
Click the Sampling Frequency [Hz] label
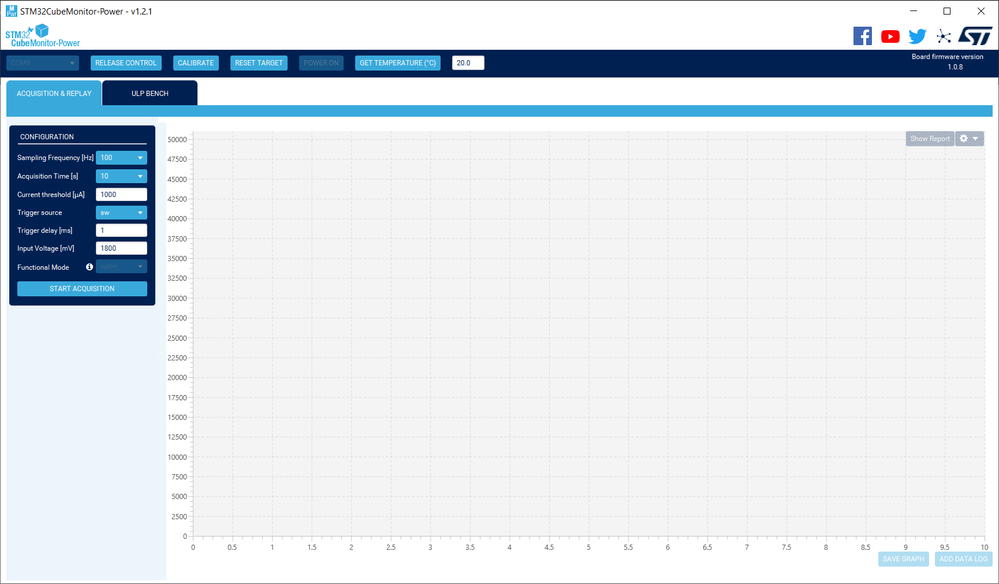55,157
